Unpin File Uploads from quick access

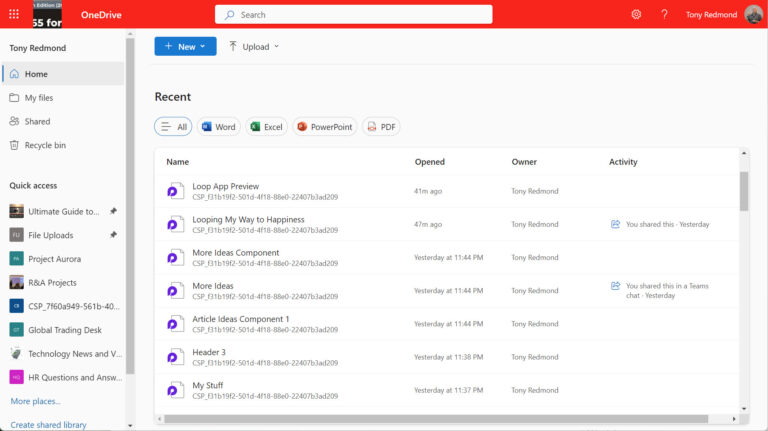point(113,235)
